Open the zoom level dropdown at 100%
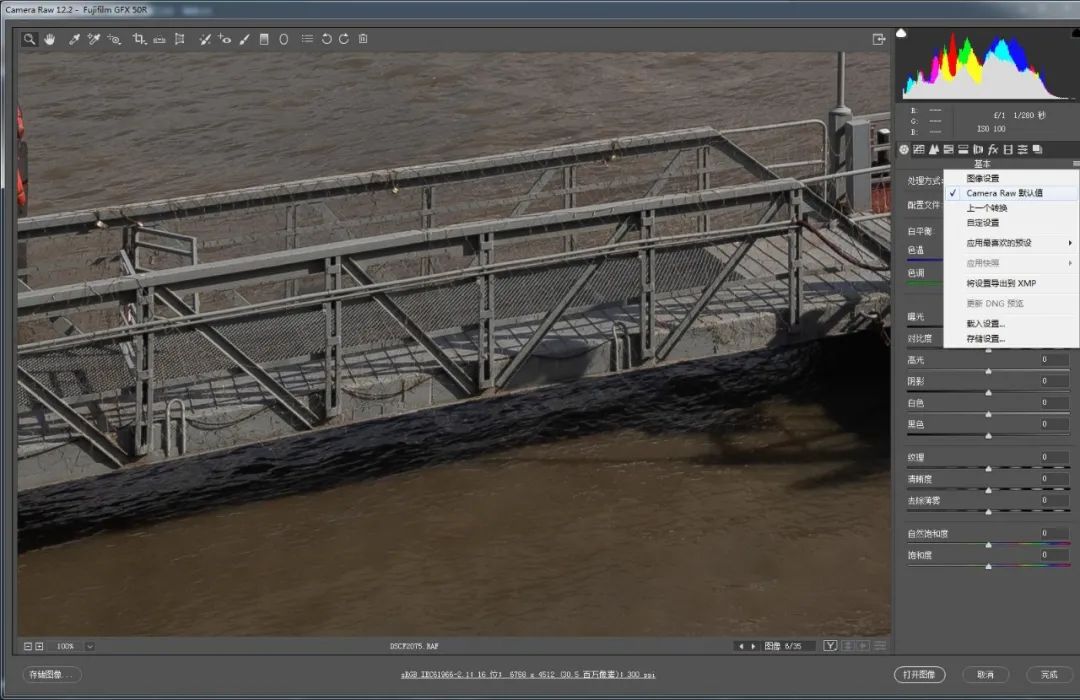This screenshot has width=1080, height=700. click(90, 646)
